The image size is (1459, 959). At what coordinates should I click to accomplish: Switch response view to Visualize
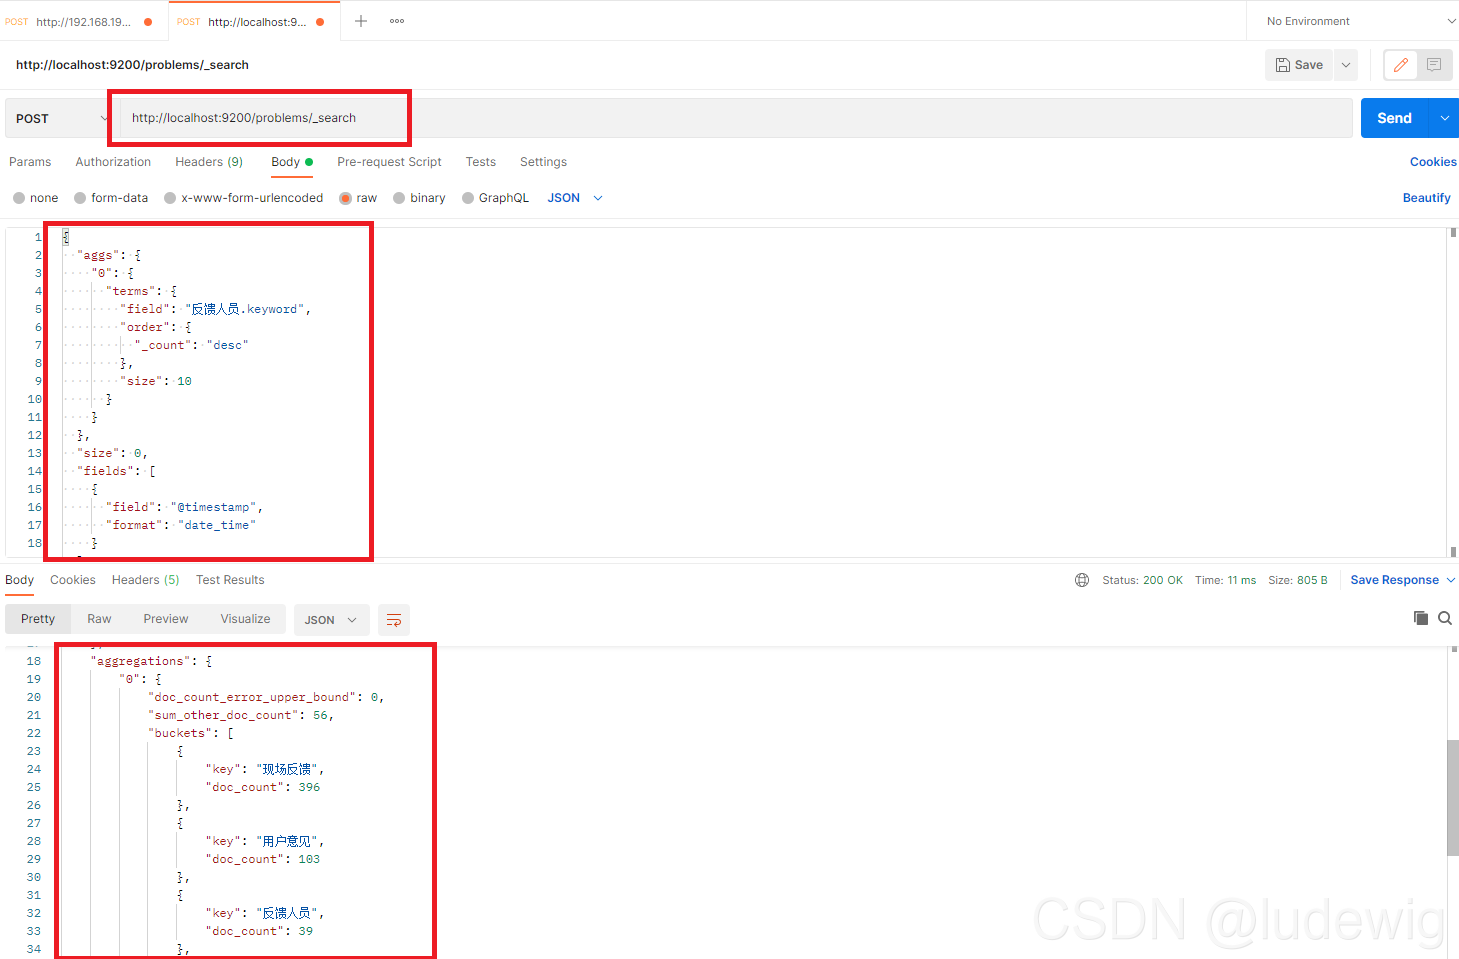click(246, 619)
